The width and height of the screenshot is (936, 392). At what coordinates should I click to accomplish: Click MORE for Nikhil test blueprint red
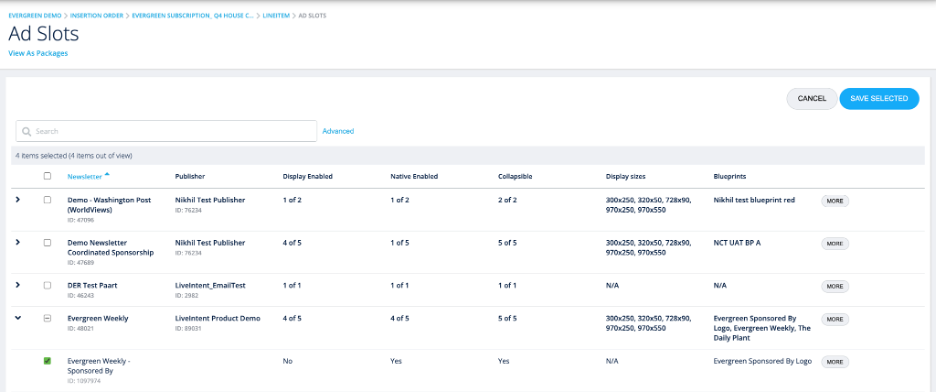[835, 201]
